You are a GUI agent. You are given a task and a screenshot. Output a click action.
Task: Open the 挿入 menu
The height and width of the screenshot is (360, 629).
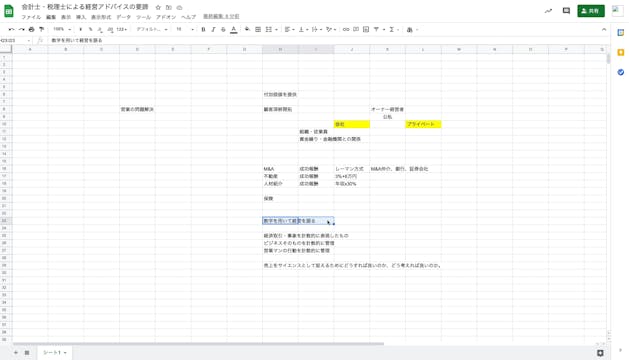pyautogui.click(x=81, y=17)
